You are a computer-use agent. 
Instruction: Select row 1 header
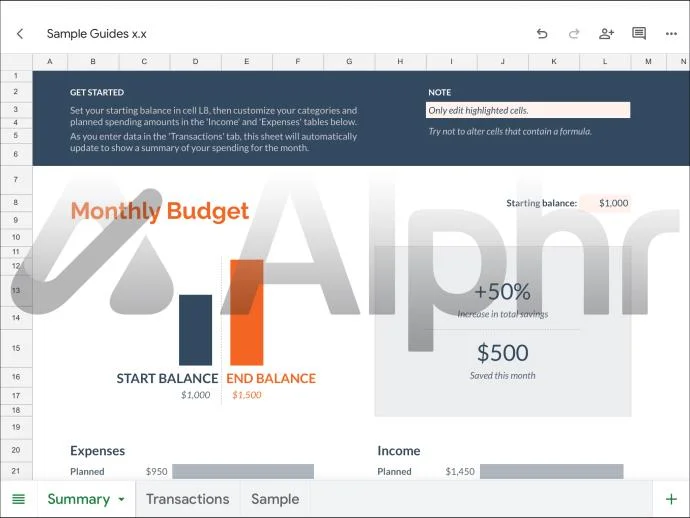point(16,76)
